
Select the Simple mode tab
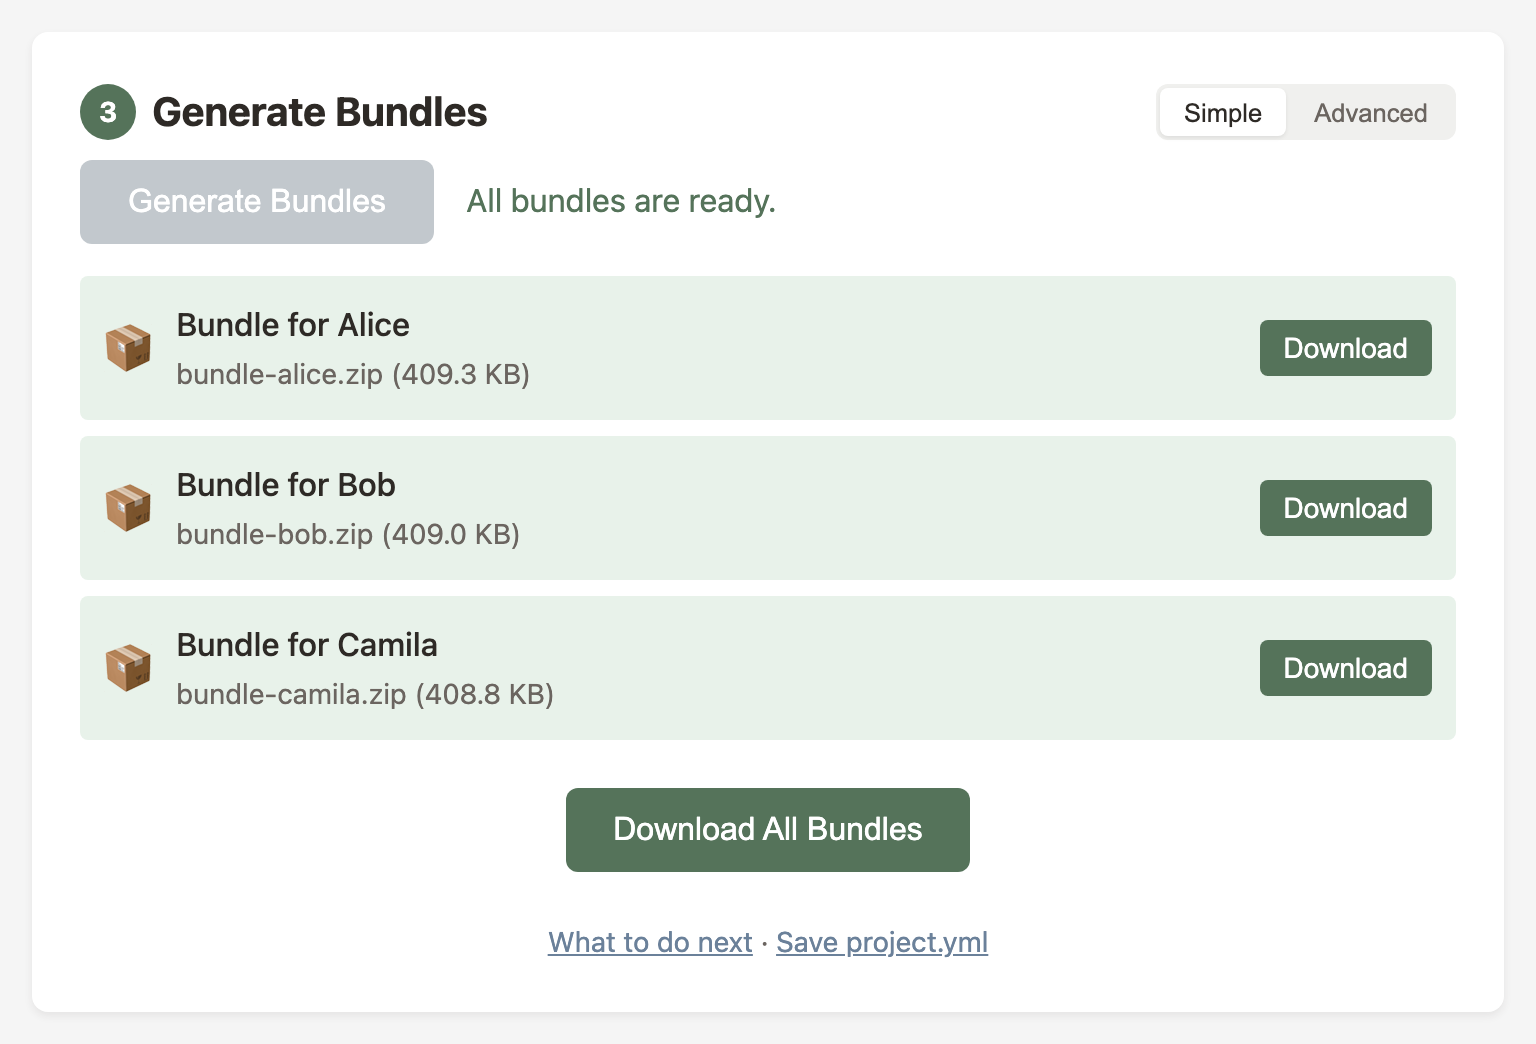point(1222,112)
